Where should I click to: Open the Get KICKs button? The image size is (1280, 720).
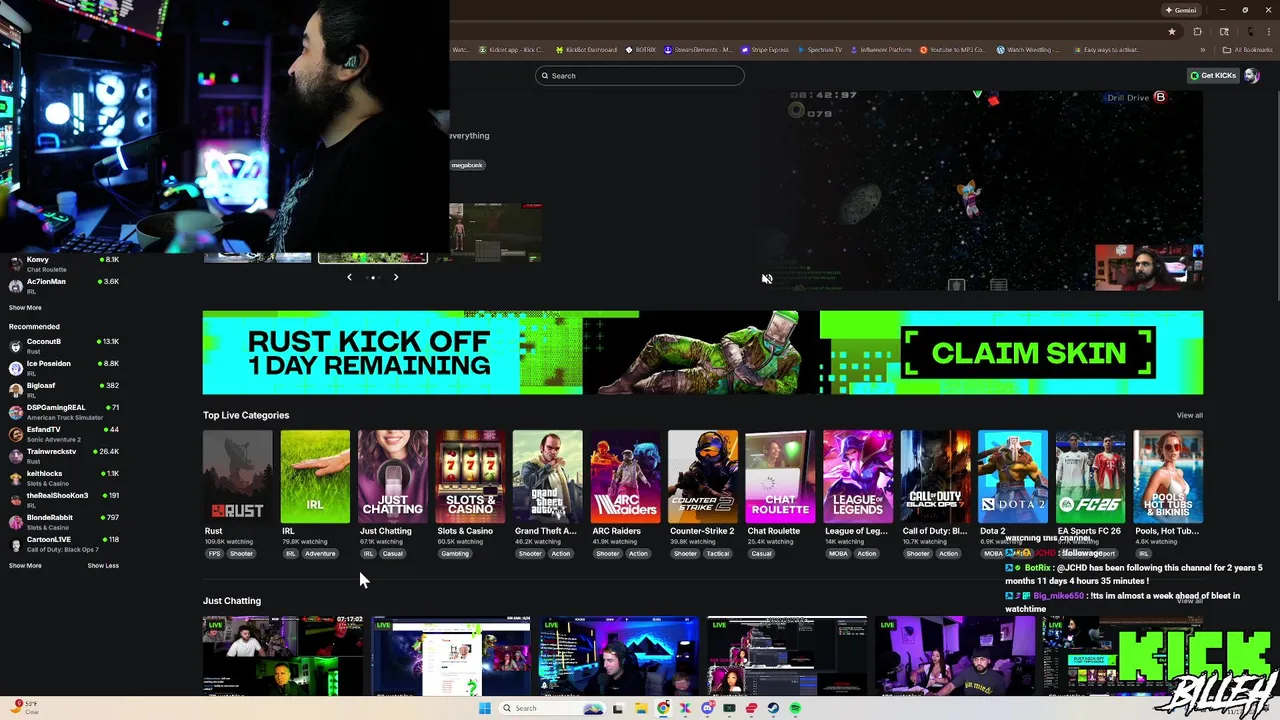pyautogui.click(x=1213, y=76)
